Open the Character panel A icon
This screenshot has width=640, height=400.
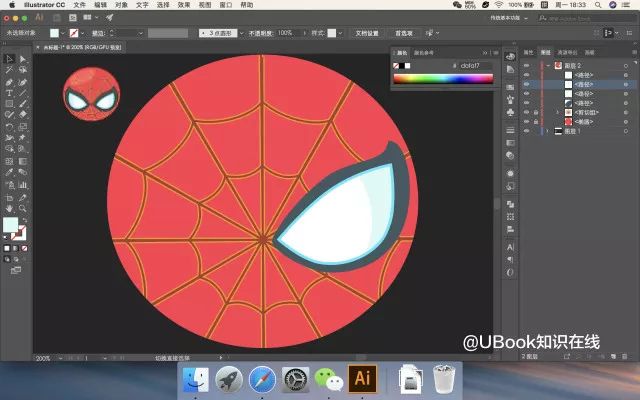(510, 247)
